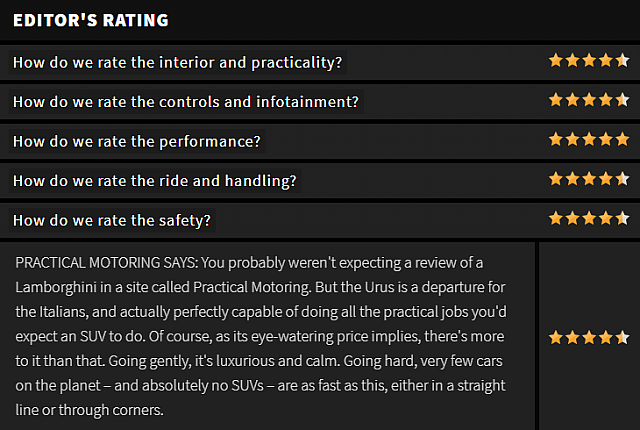This screenshot has width=640, height=430.
Task: Click the EDITOR'S RATING heading
Action: click(x=91, y=20)
